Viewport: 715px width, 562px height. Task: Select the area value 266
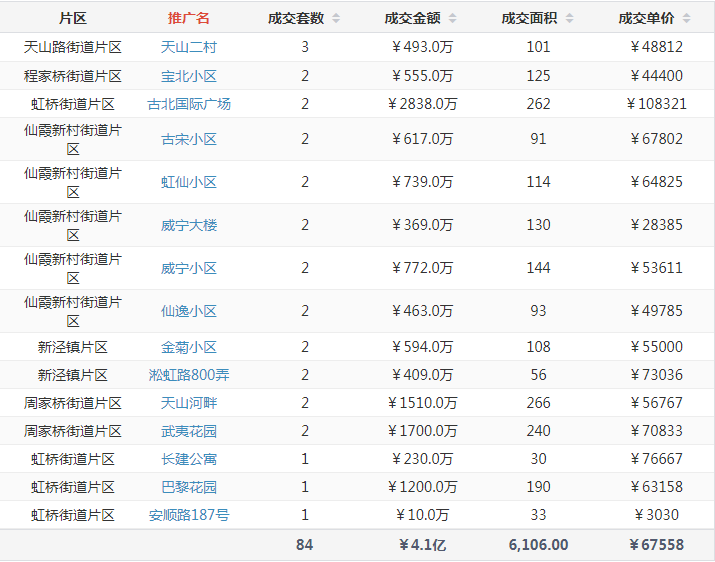pyautogui.click(x=539, y=403)
